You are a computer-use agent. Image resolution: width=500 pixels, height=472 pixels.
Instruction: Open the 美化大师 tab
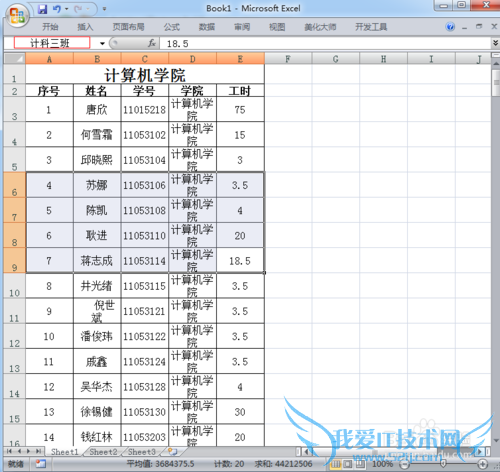coord(320,27)
